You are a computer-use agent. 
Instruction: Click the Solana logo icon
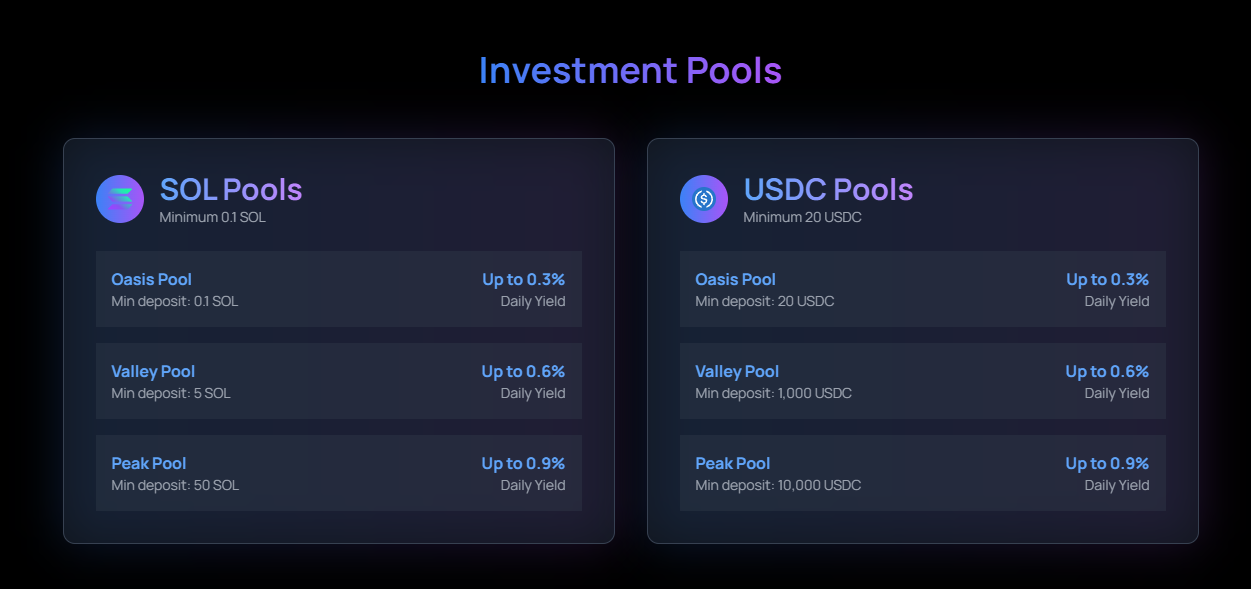click(120, 199)
